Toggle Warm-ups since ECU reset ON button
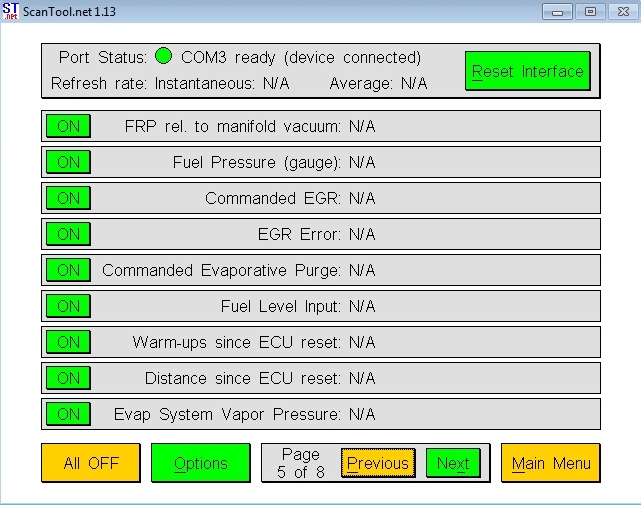The image size is (641, 505). [68, 342]
